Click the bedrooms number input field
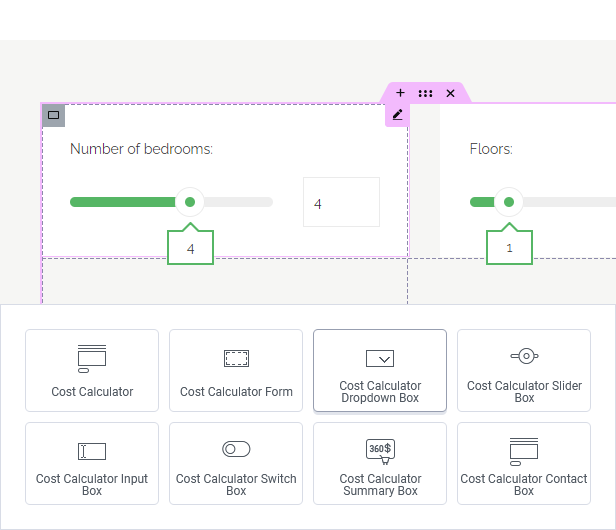The height and width of the screenshot is (530, 616). 341,203
